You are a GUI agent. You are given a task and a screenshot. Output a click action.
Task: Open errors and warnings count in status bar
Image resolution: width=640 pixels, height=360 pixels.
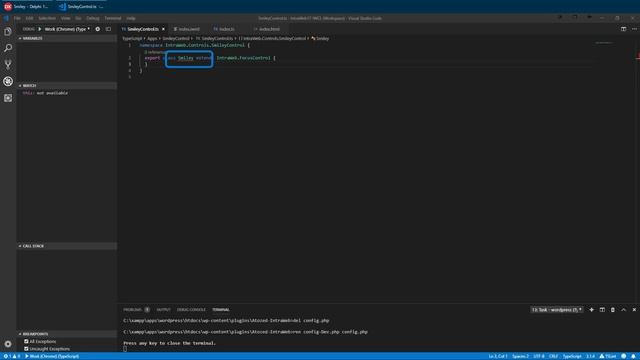(x=12, y=356)
